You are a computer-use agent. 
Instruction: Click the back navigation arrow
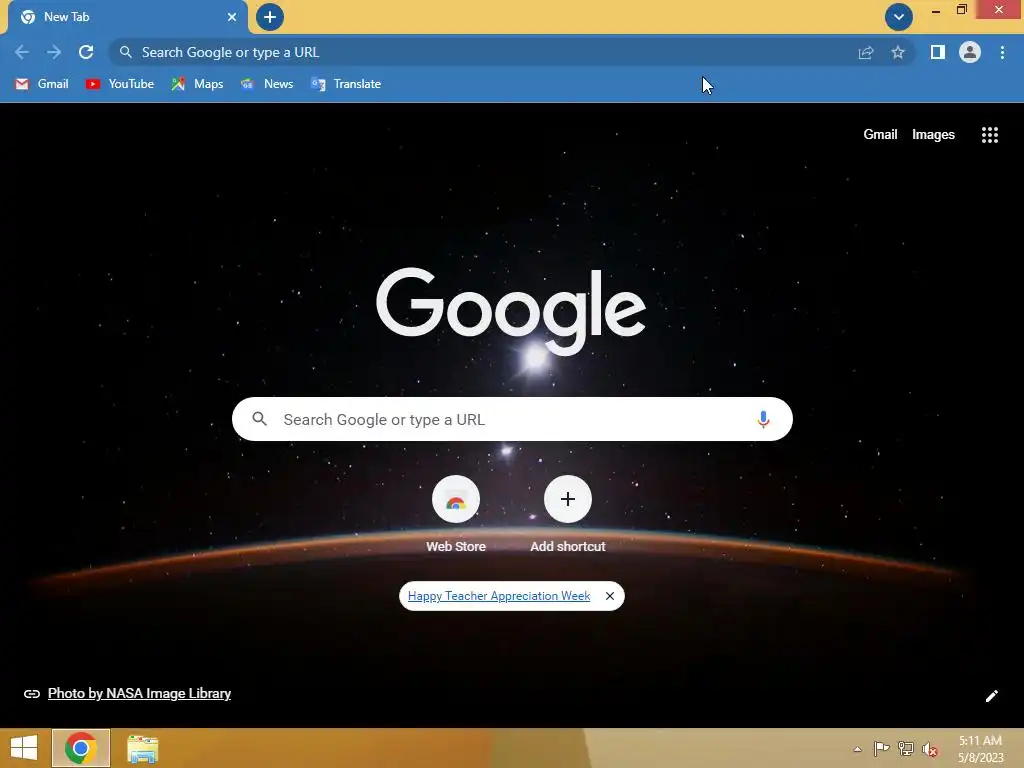pyautogui.click(x=22, y=52)
